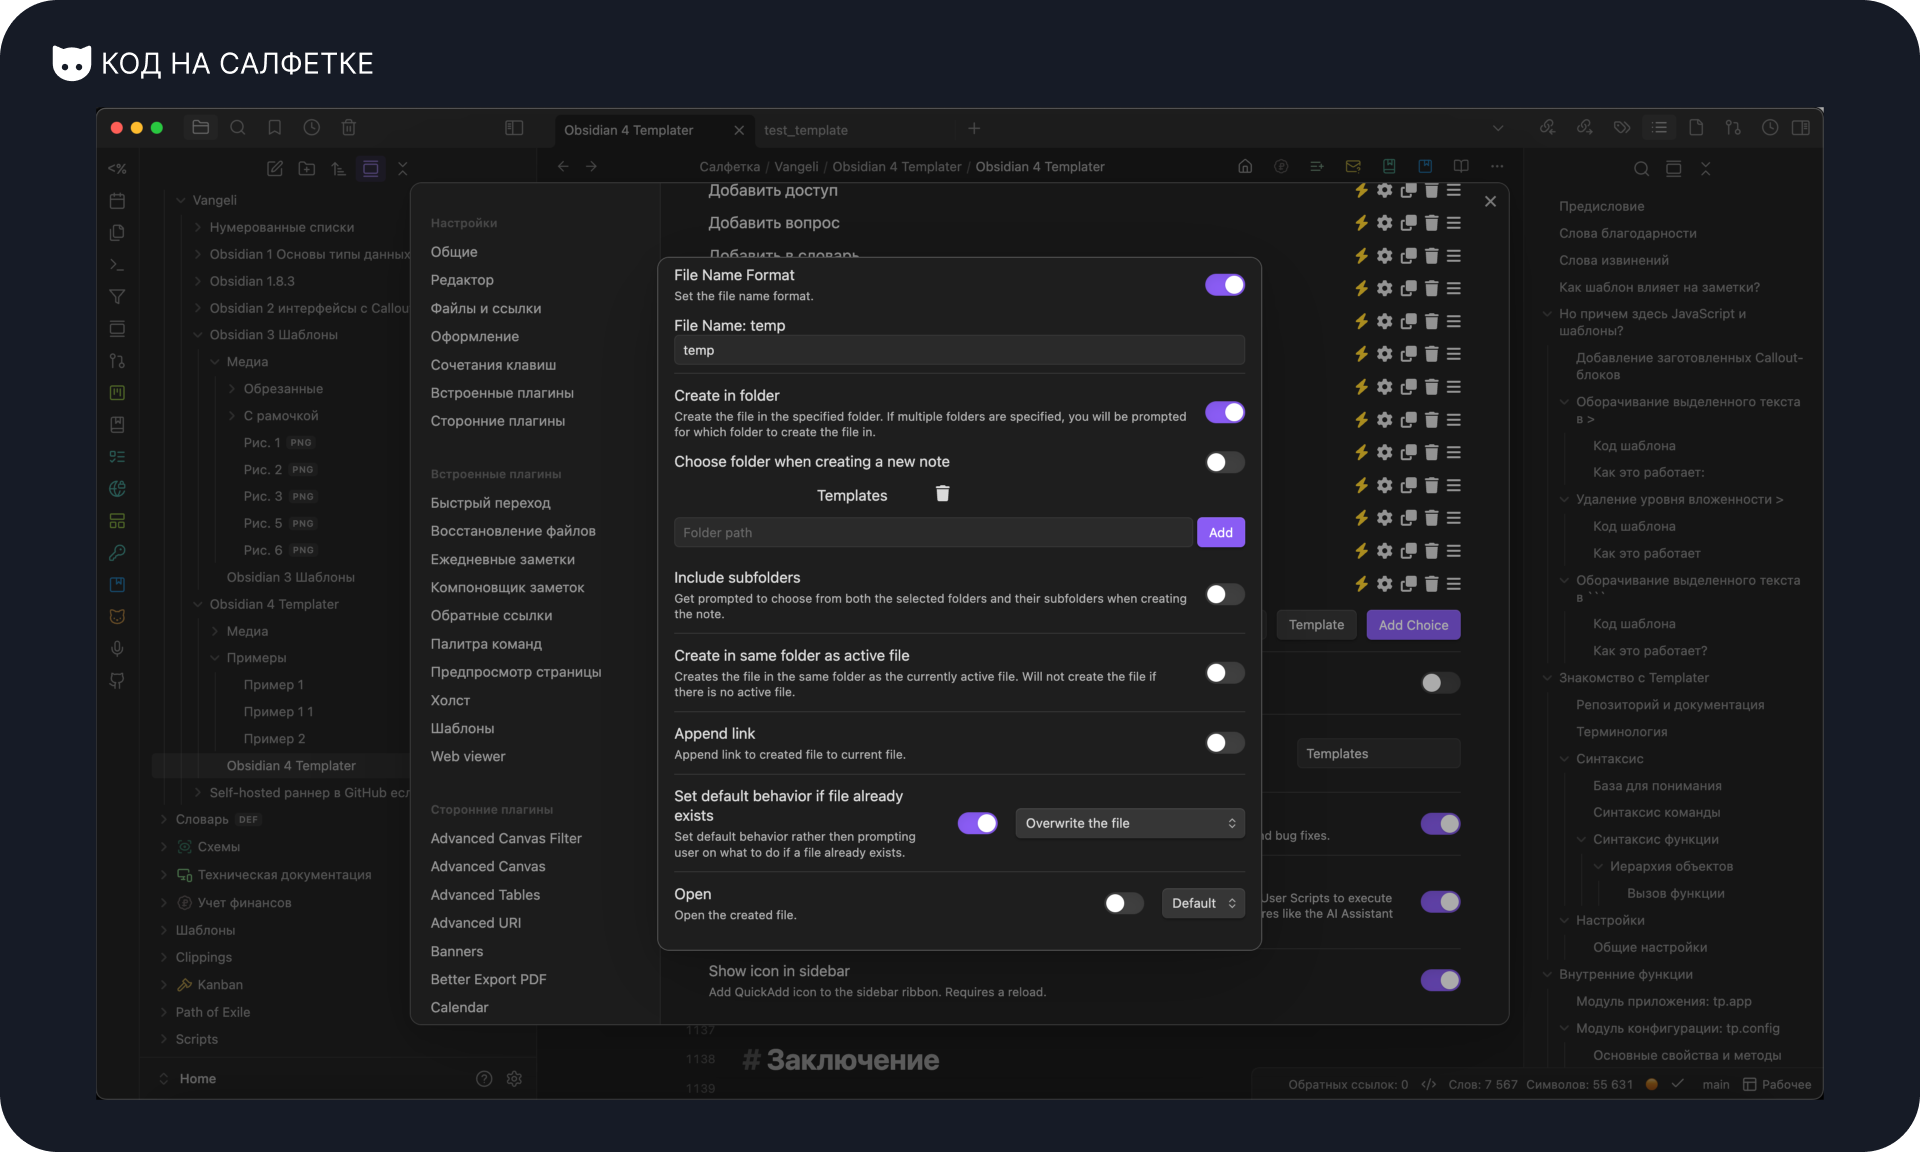Open gear settings for Добавить вопрос choice
The image size is (1920, 1152).
tap(1384, 223)
